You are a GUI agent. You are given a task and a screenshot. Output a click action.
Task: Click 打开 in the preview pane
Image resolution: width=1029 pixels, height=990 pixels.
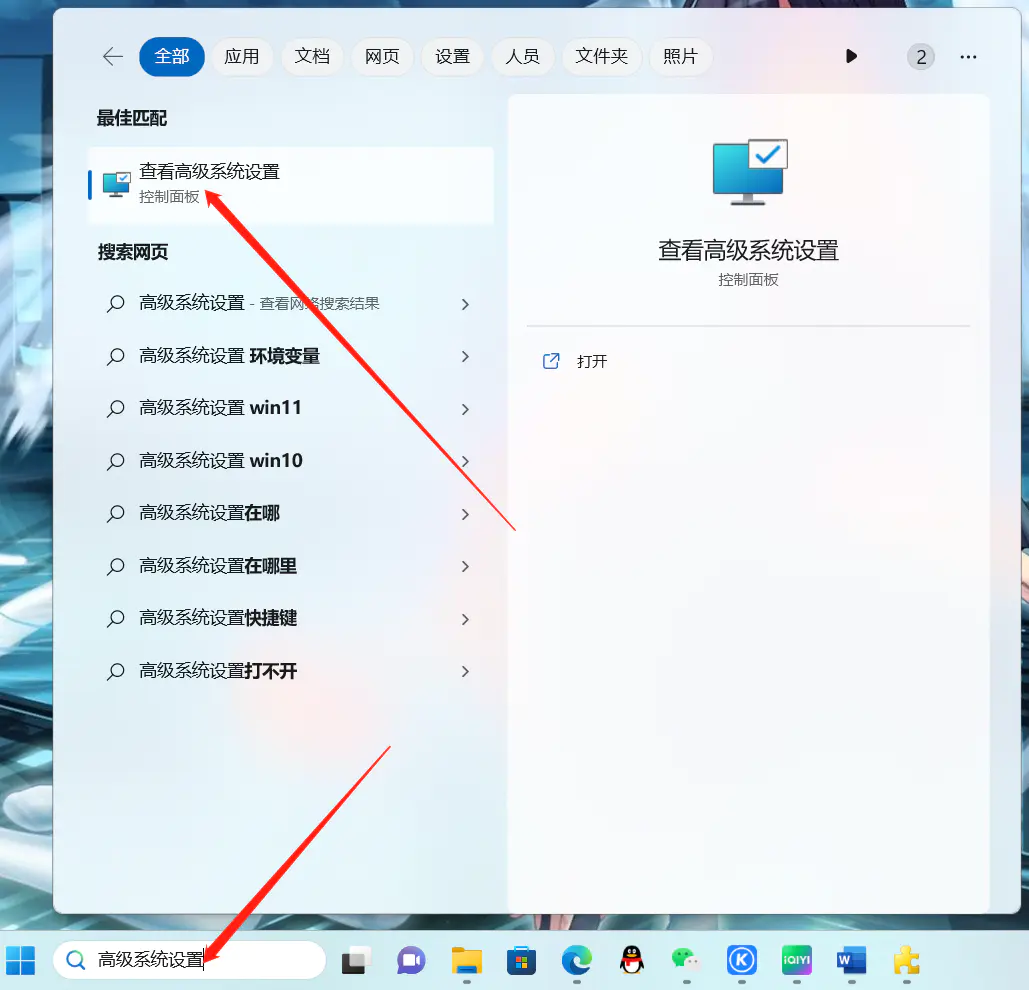pyautogui.click(x=591, y=362)
